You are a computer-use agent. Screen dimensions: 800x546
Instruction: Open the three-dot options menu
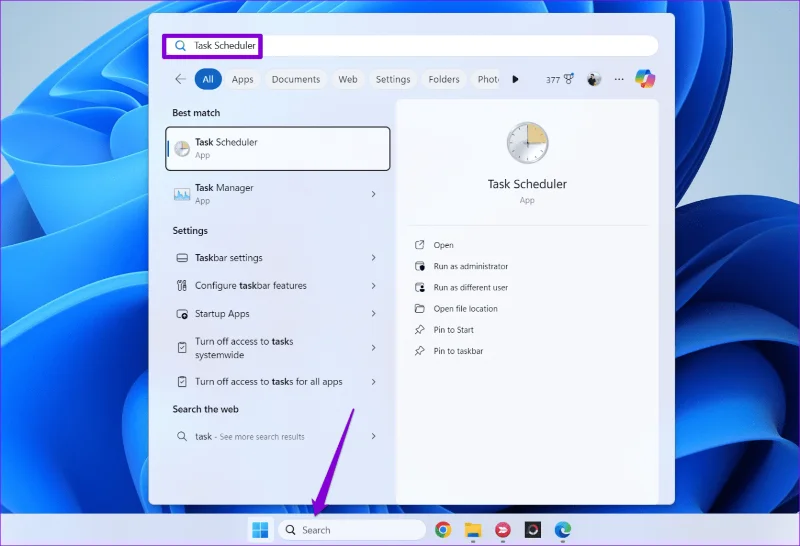pyautogui.click(x=619, y=79)
